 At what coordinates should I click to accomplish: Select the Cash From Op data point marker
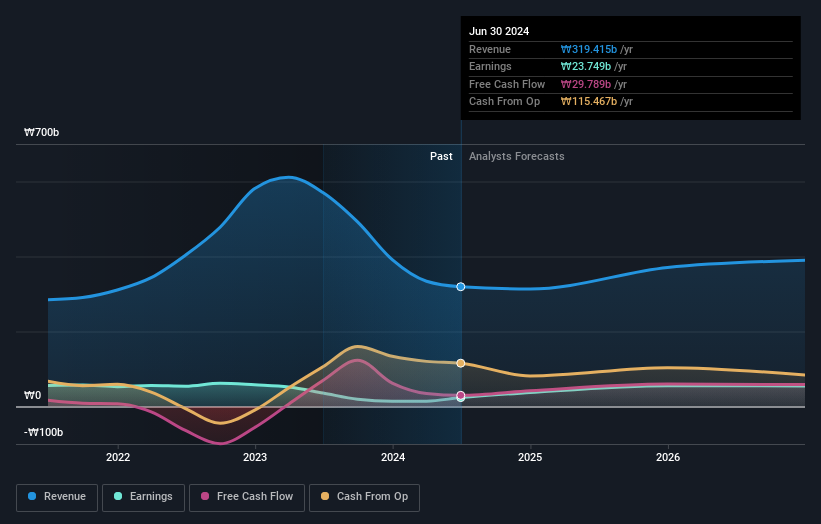pyautogui.click(x=461, y=363)
